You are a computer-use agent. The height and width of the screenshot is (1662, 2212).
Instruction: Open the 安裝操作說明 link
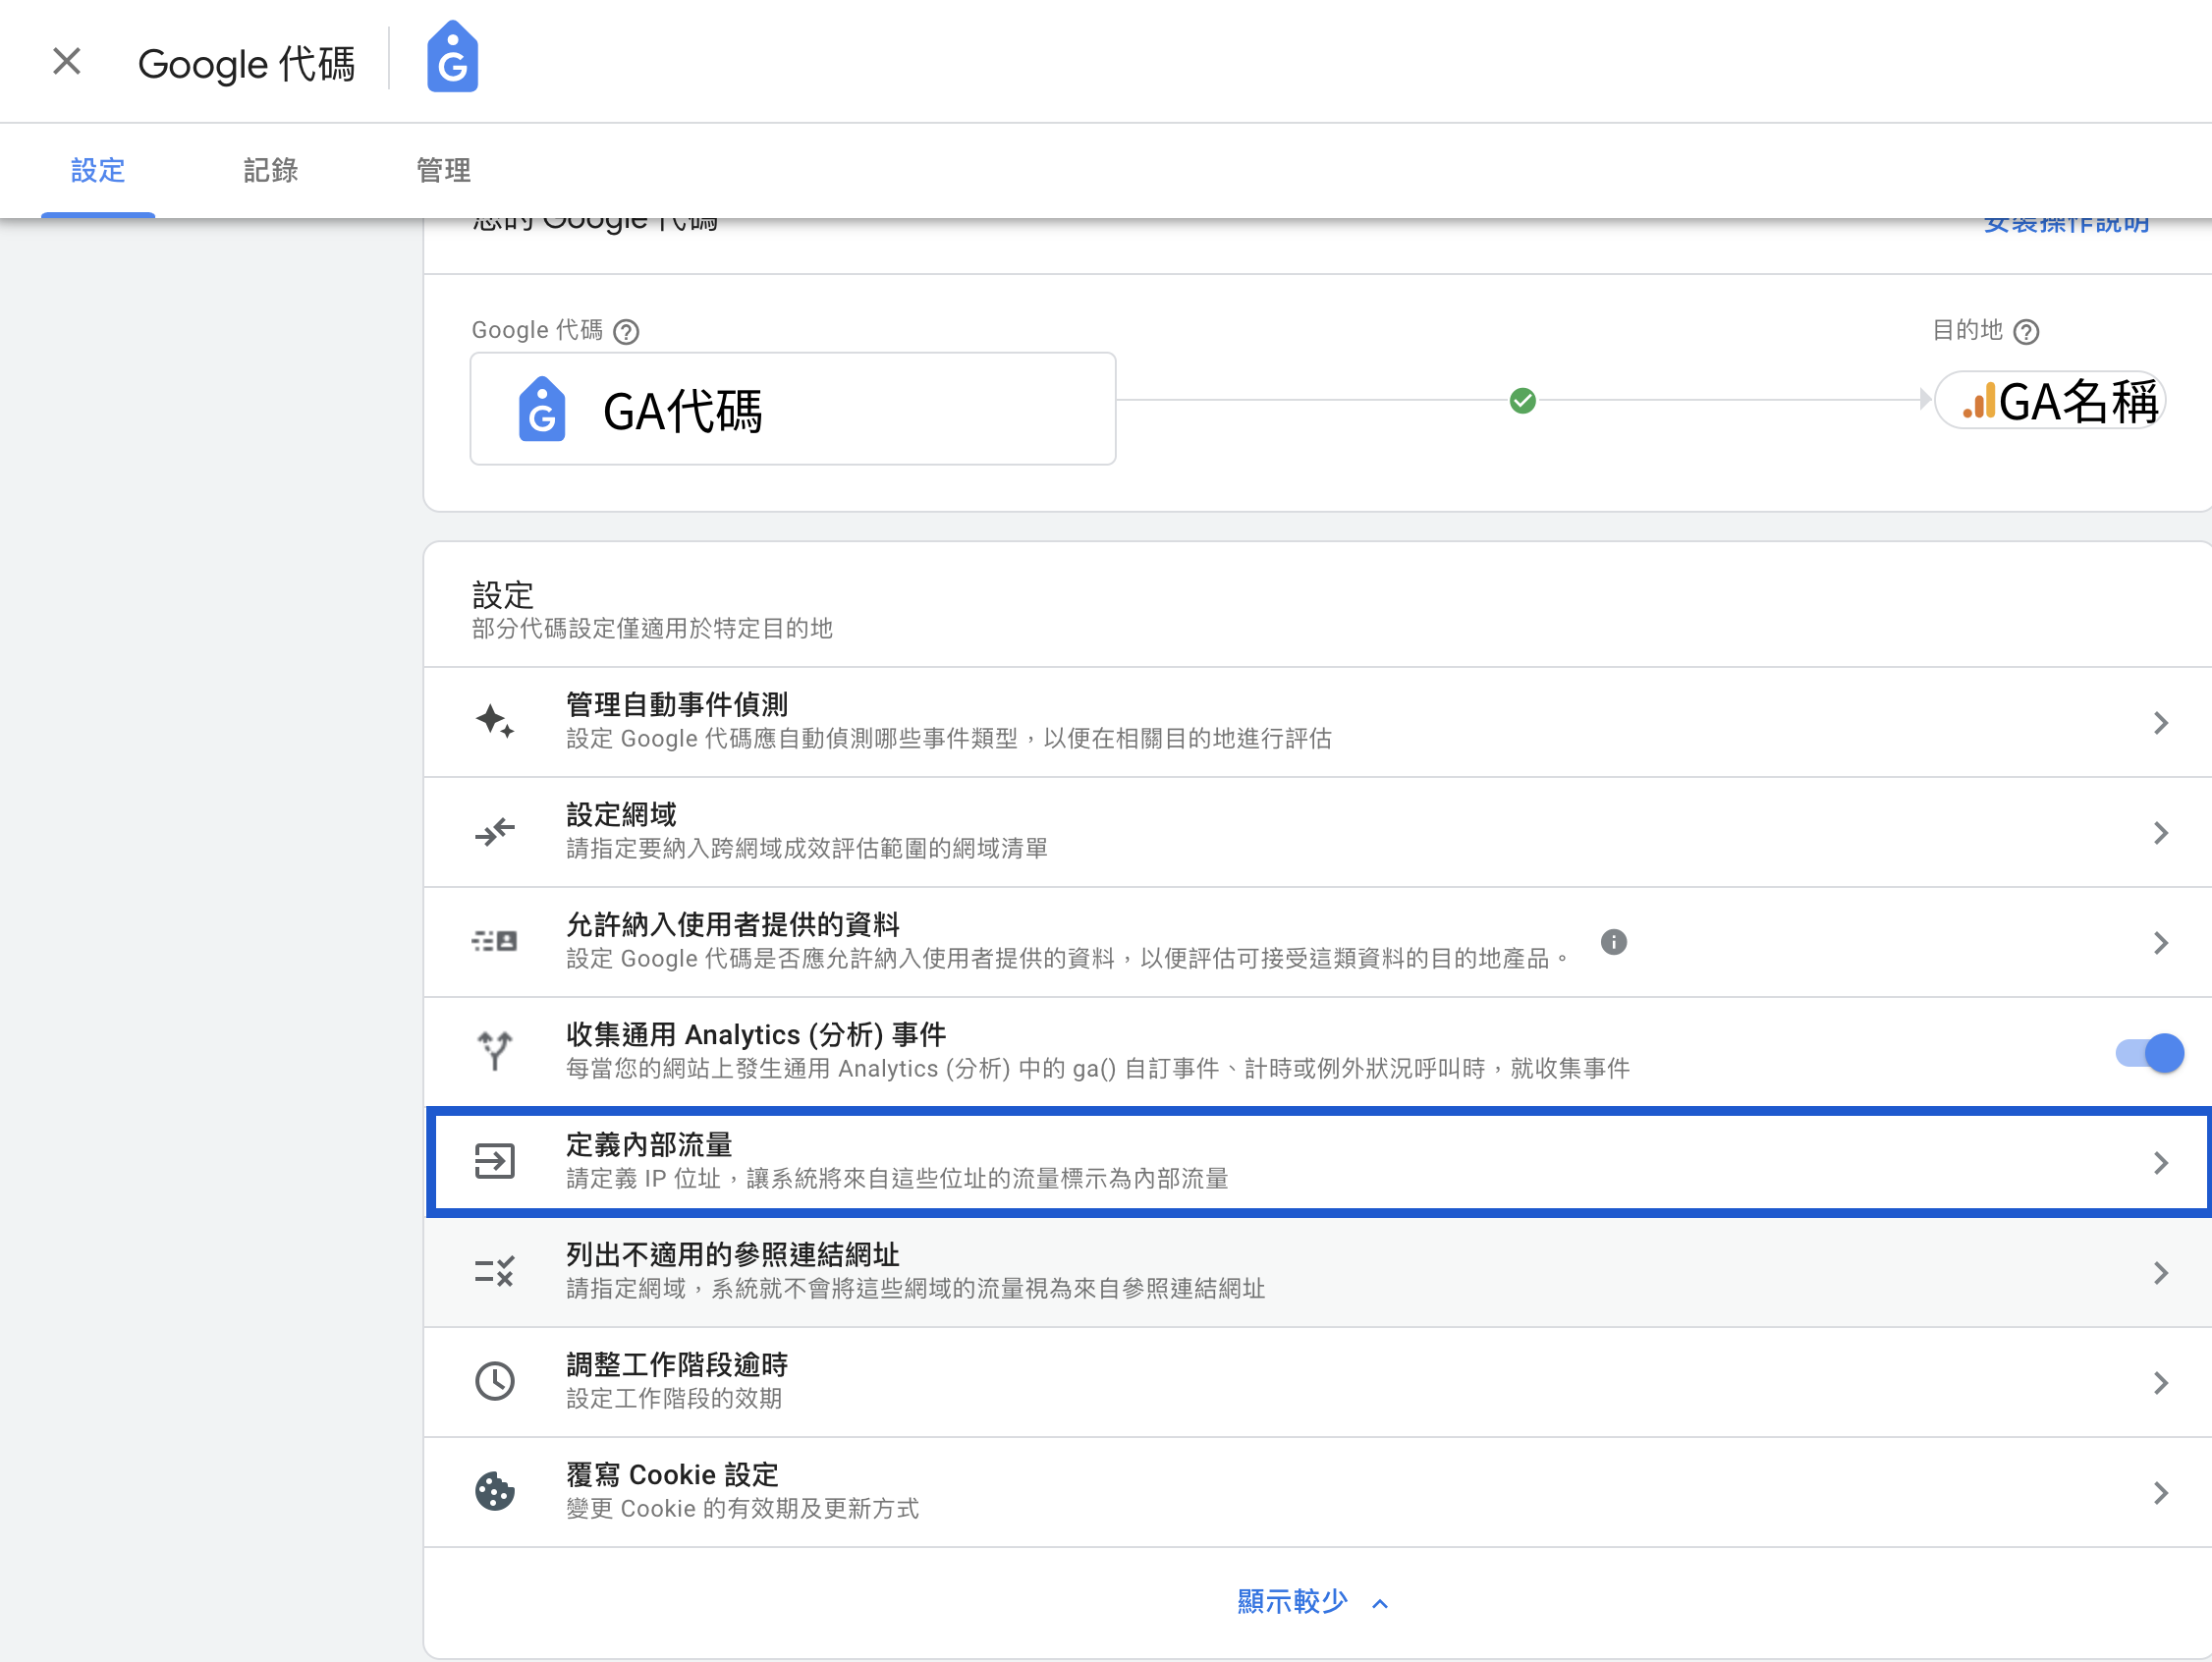[2066, 224]
